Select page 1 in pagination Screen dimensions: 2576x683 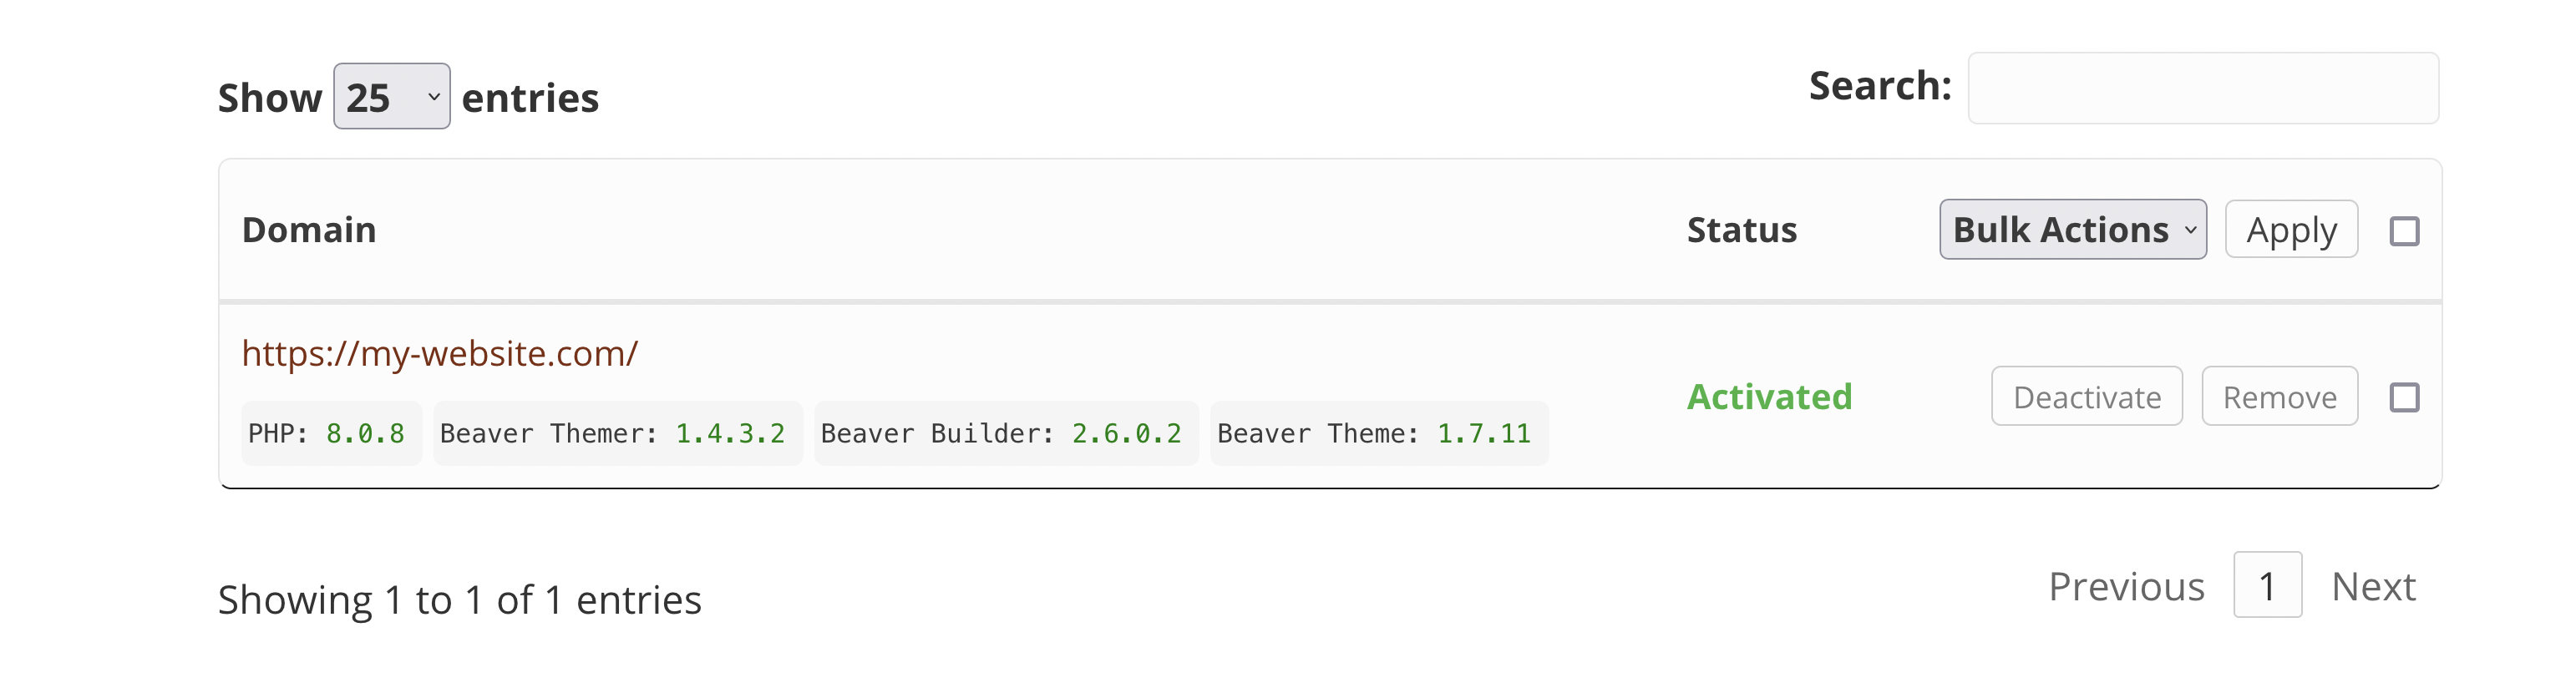(x=2267, y=586)
